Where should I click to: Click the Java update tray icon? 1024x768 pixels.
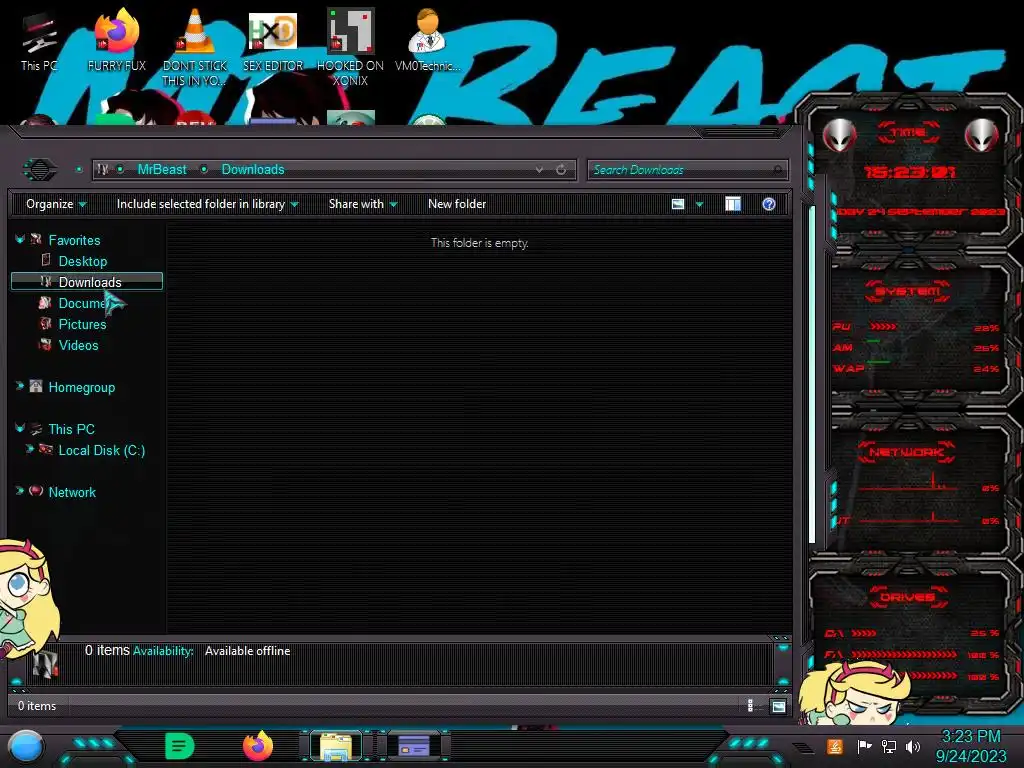coord(835,746)
